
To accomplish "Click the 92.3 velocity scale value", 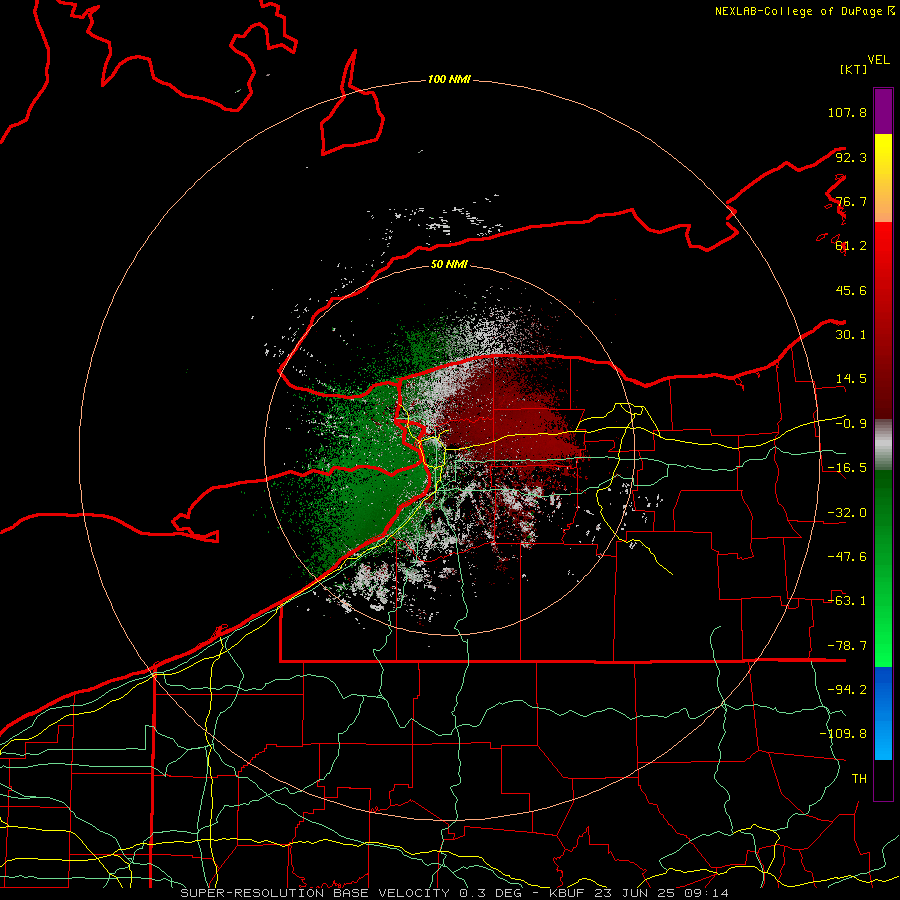I will click(x=851, y=157).
